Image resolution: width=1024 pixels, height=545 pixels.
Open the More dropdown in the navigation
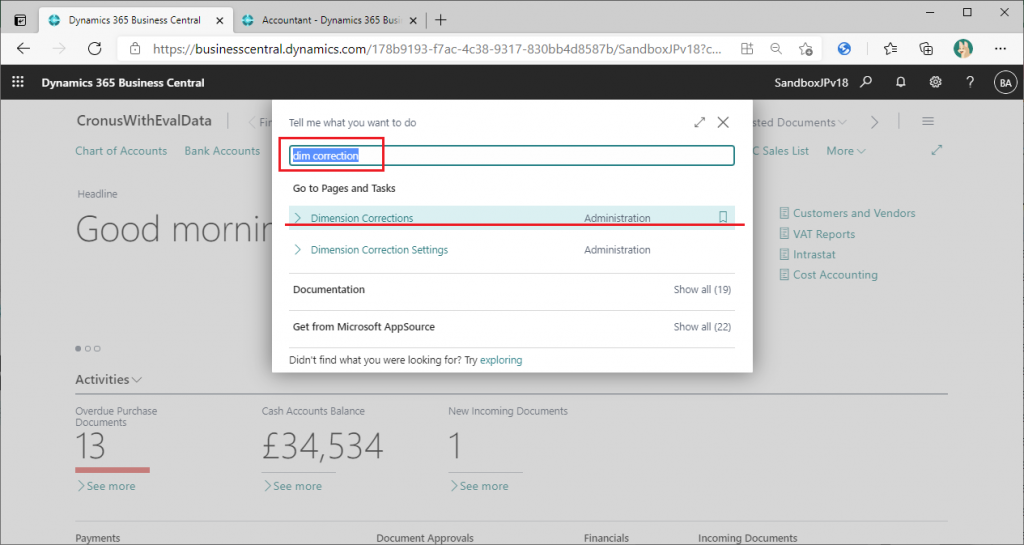(846, 151)
